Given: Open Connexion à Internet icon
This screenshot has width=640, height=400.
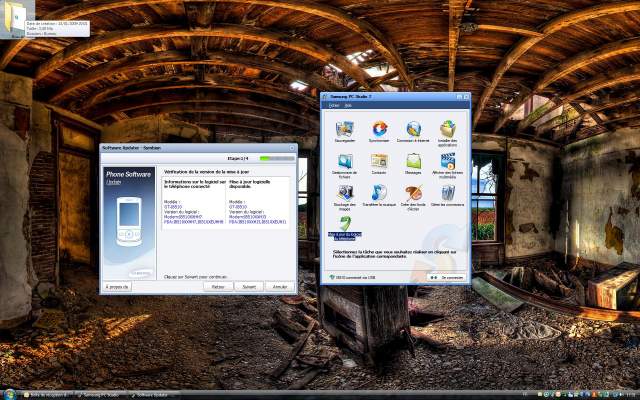Looking at the screenshot, I should 414,129.
